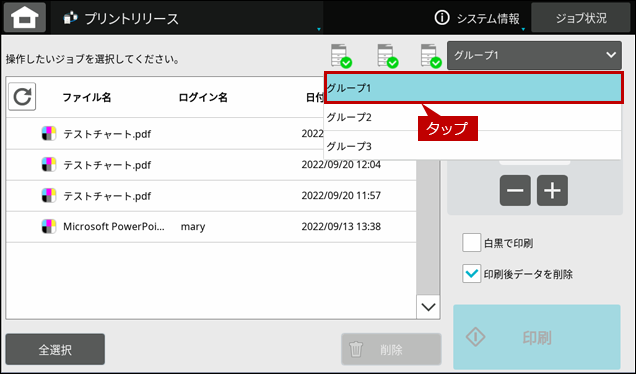Tap the first printer status icon
The image size is (636, 374).
click(x=341, y=56)
